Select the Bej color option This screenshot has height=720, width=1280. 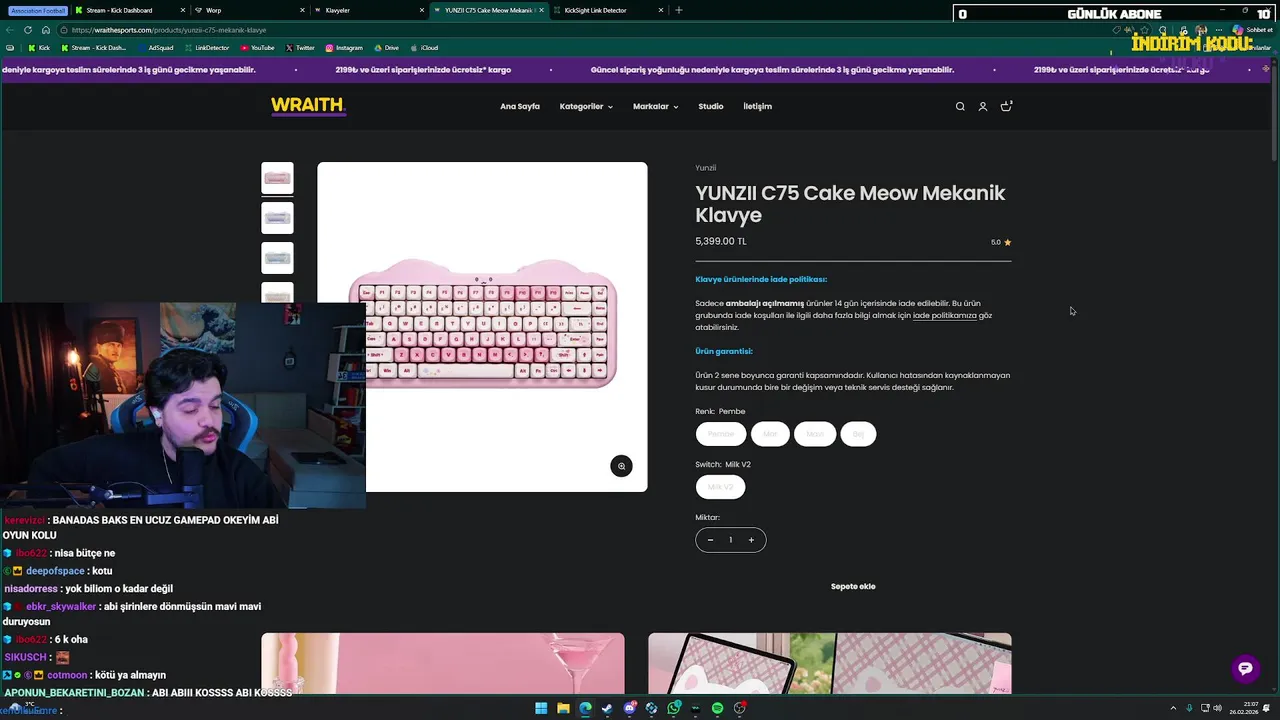(x=858, y=434)
